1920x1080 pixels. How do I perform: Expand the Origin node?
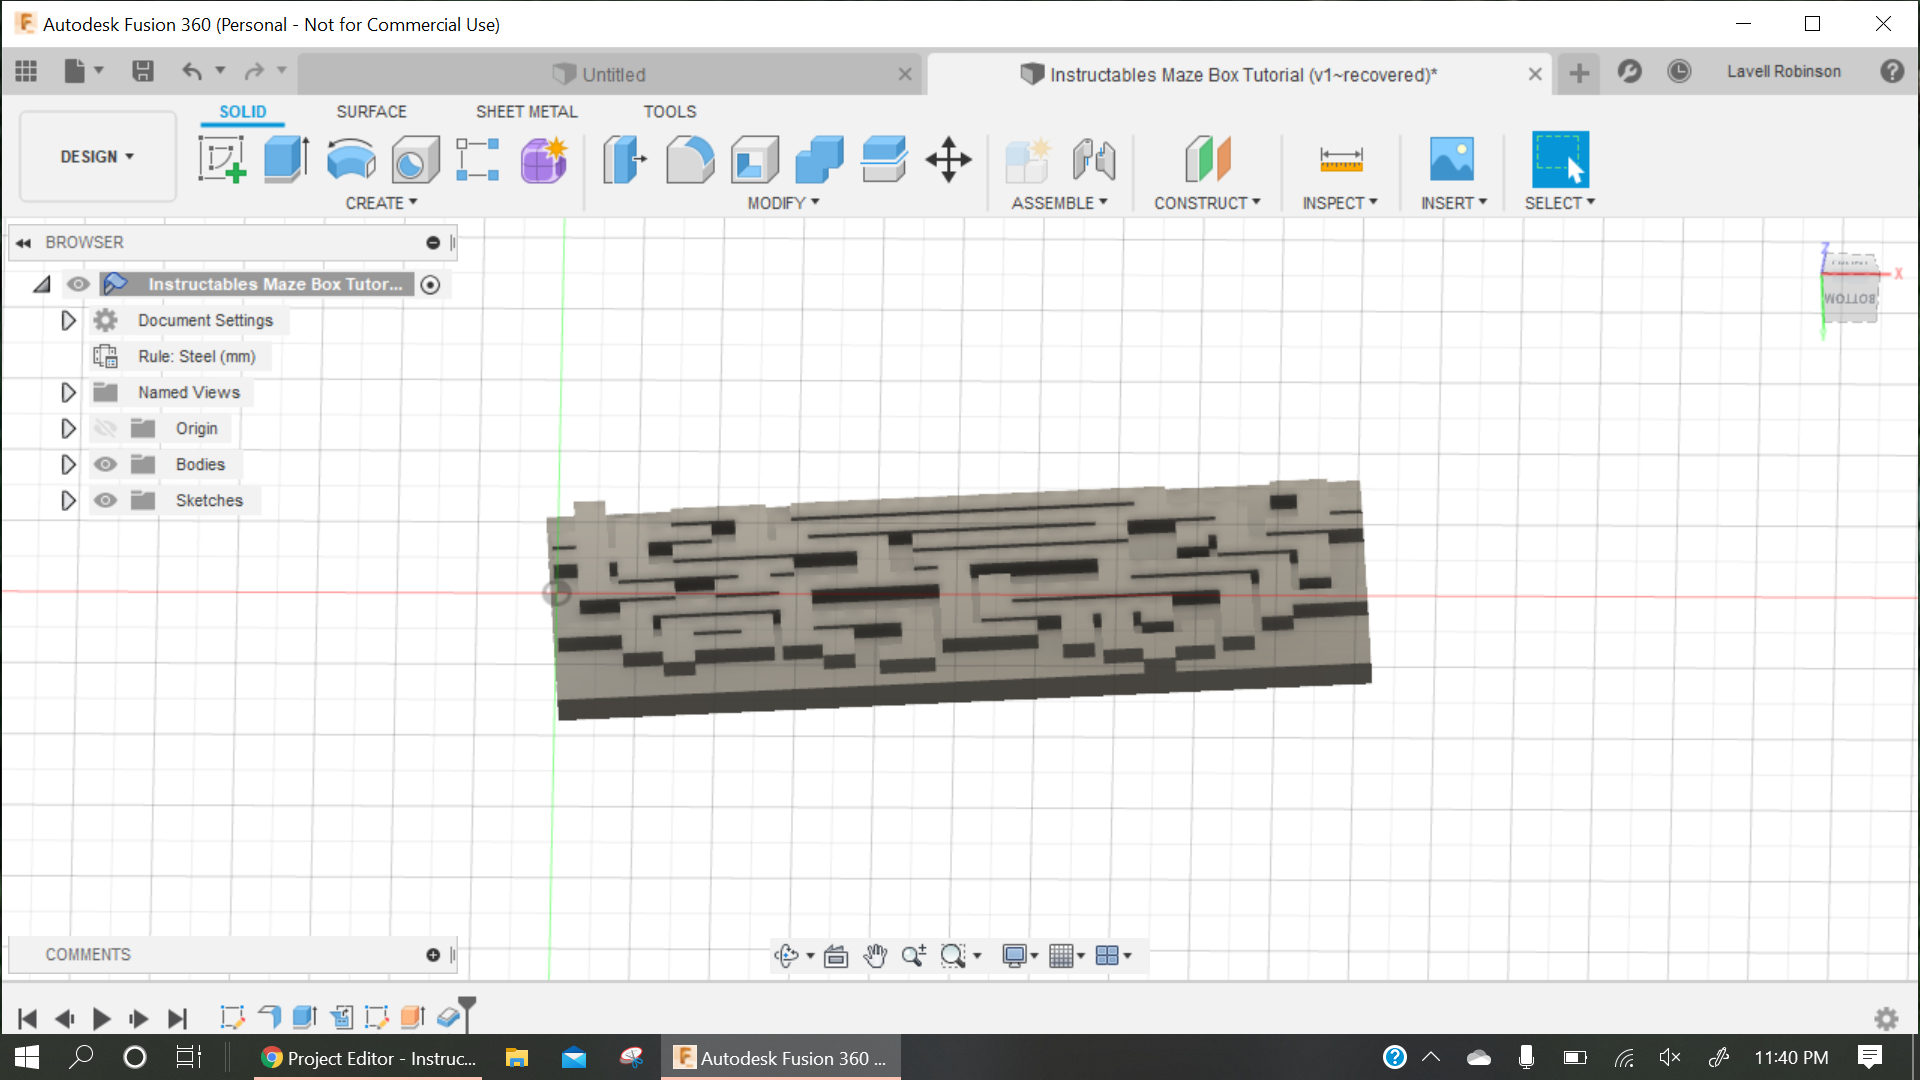click(68, 428)
